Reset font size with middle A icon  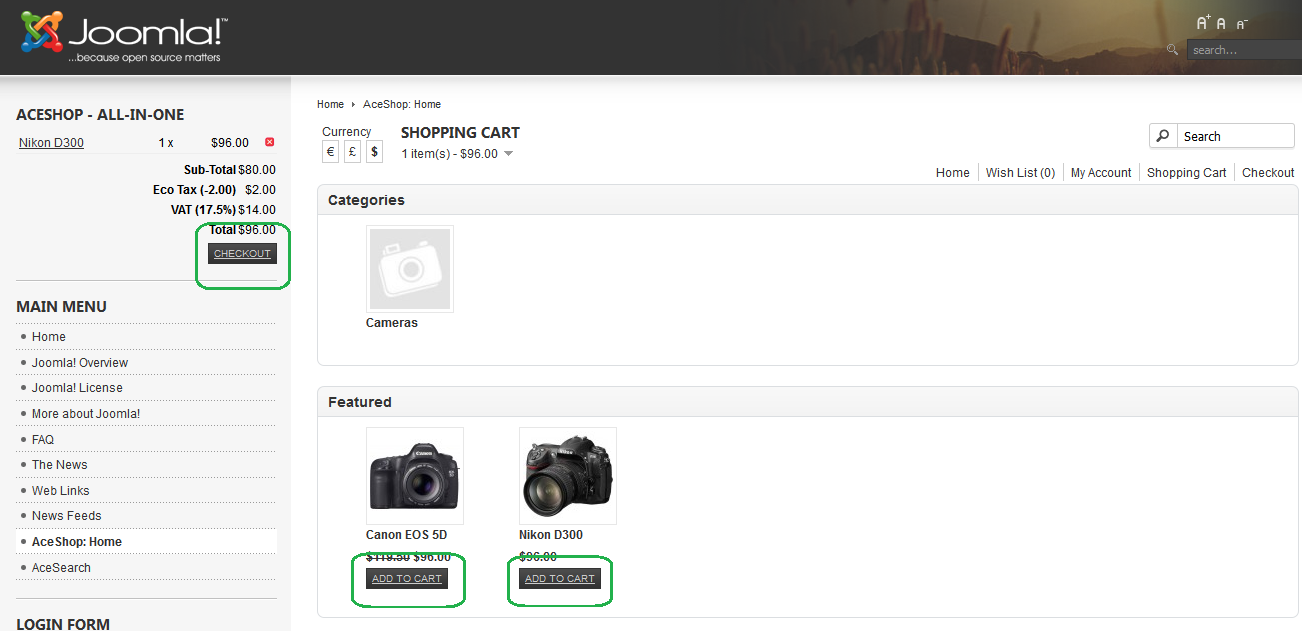(1221, 24)
